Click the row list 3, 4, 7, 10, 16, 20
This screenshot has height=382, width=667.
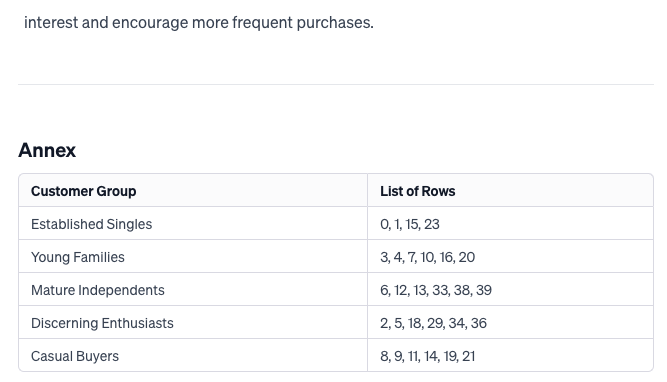point(428,257)
